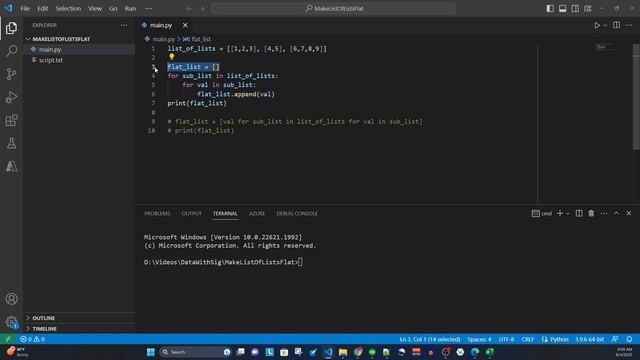This screenshot has width=640, height=360.
Task: Open the Run and Debug view
Action: (x=11, y=97)
